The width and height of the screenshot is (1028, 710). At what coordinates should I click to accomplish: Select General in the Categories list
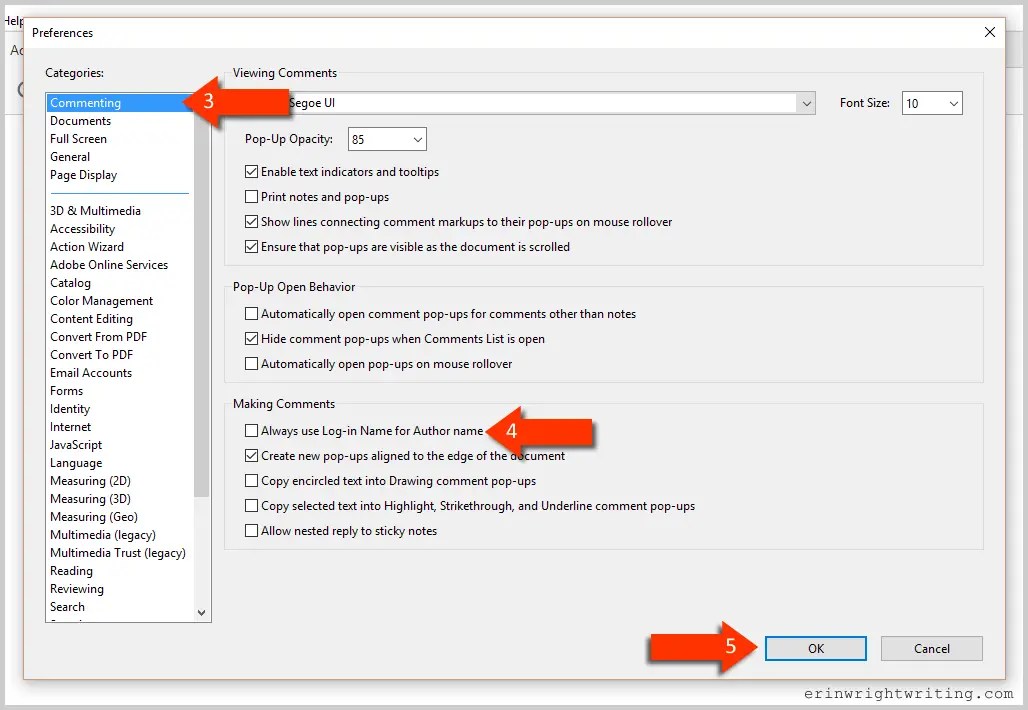coord(70,157)
